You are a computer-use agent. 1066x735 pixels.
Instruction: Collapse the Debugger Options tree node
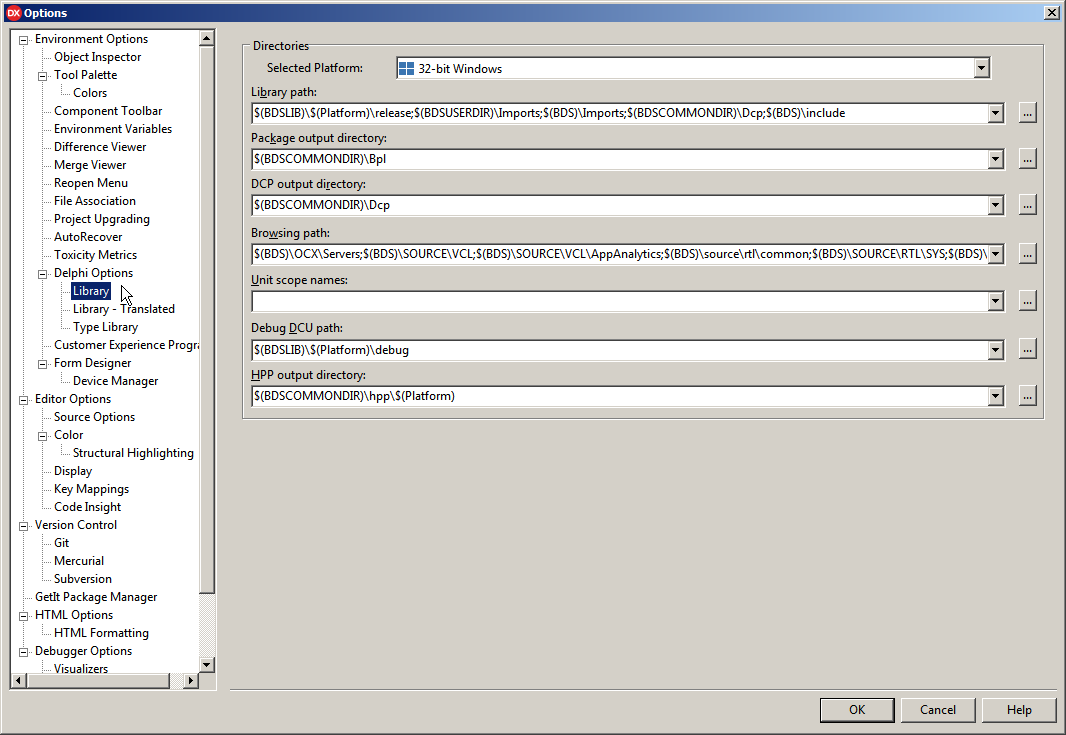coord(23,652)
